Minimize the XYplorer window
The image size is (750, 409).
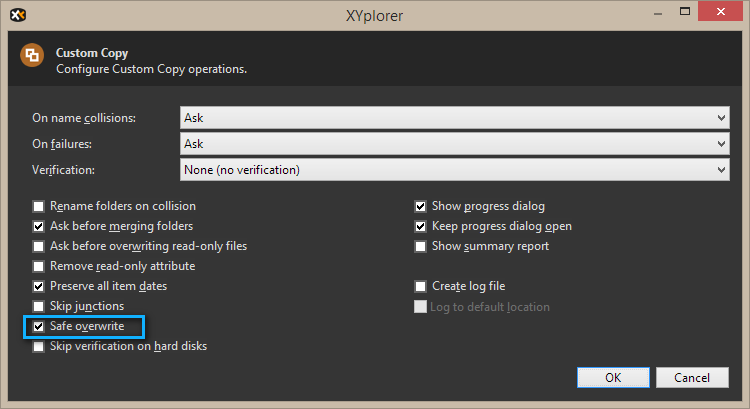click(x=658, y=13)
